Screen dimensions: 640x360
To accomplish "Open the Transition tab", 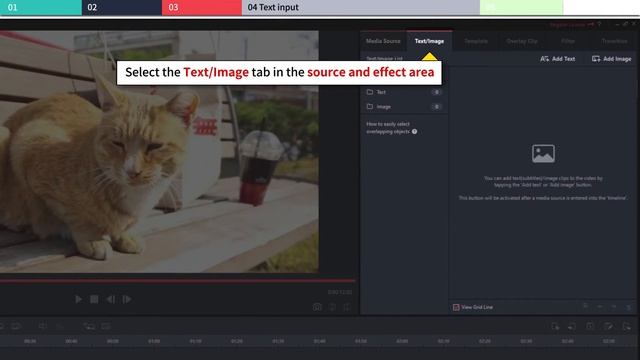I will pos(614,41).
